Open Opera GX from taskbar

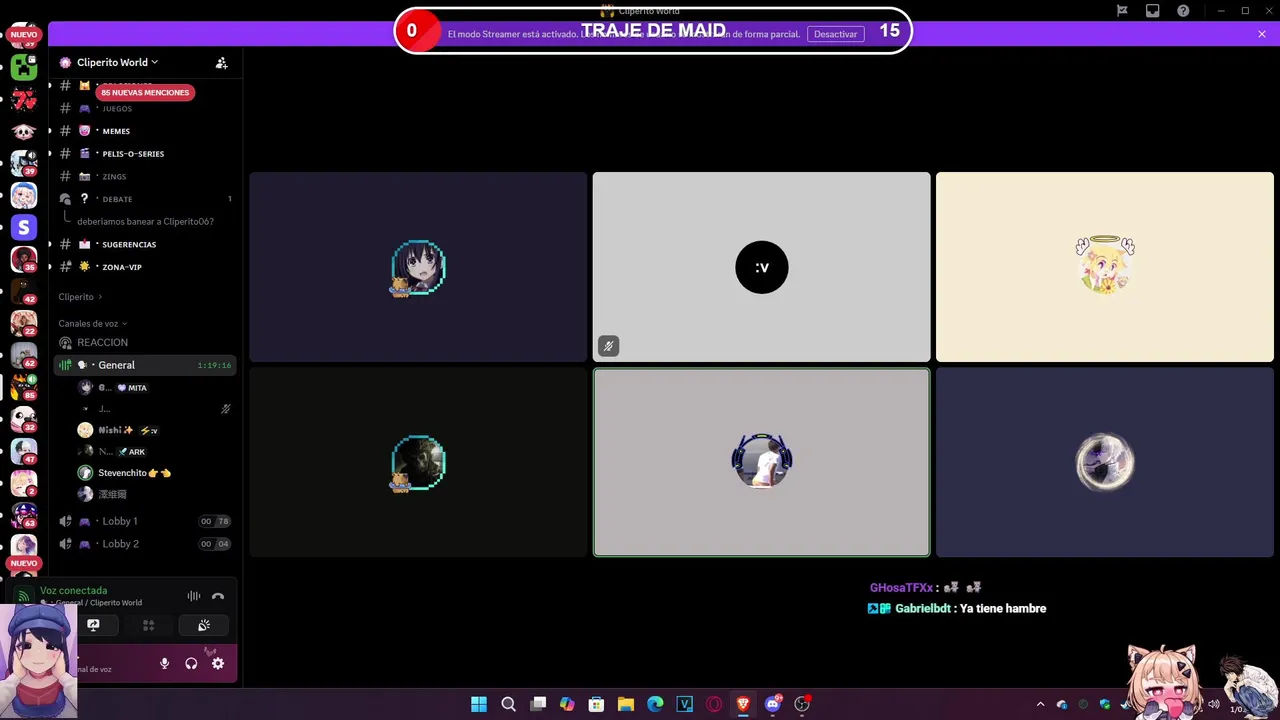[x=714, y=704]
